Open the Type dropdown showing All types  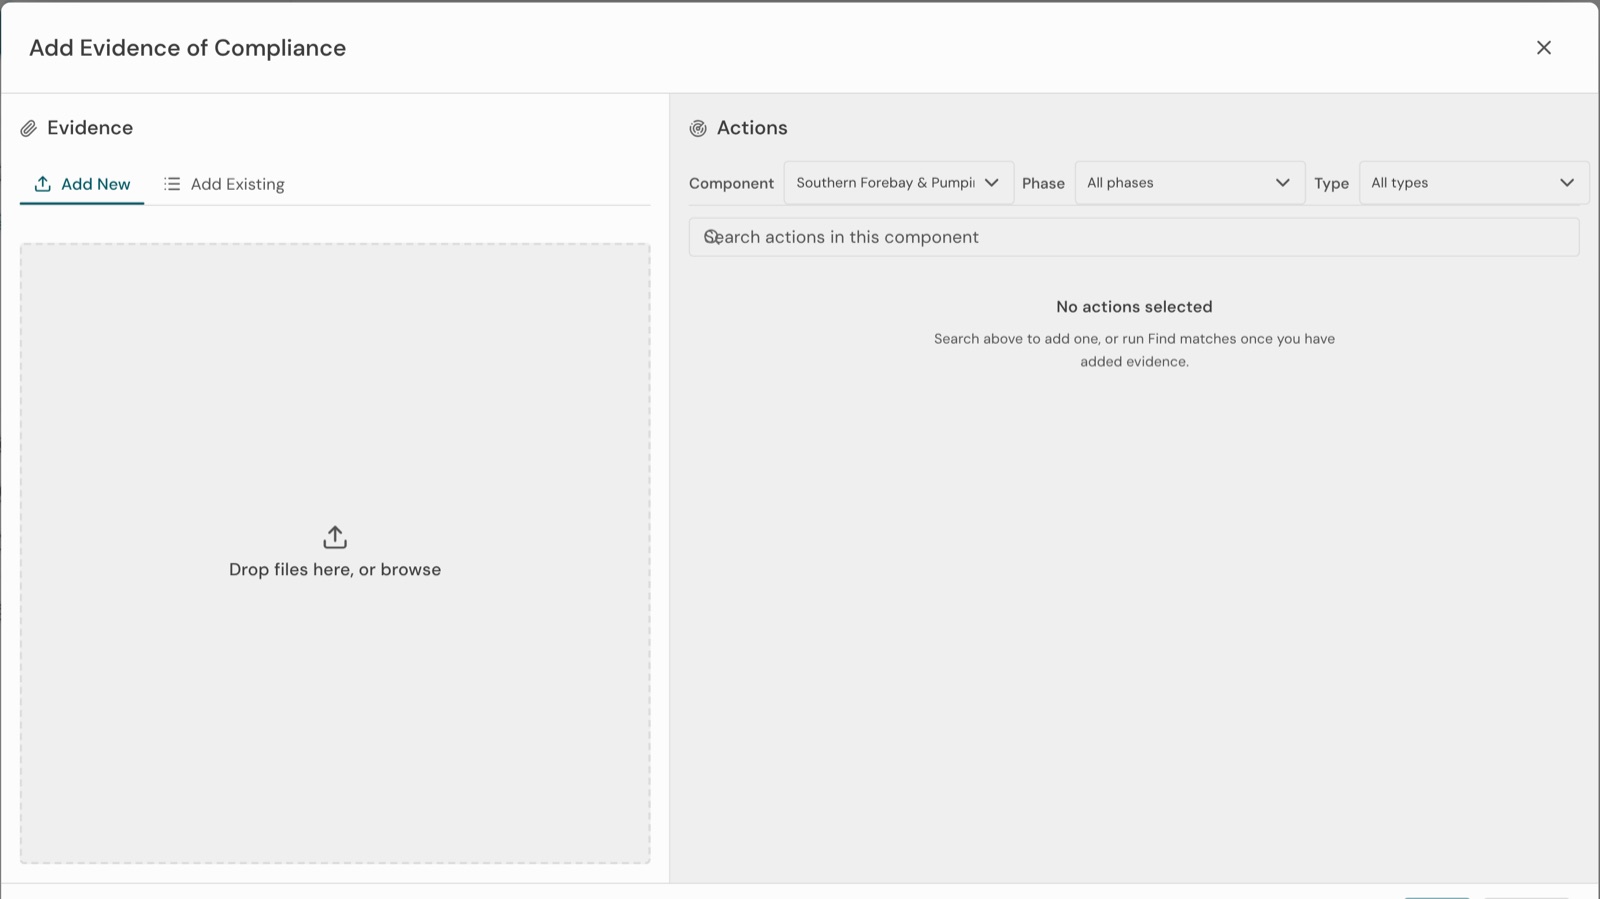click(x=1474, y=183)
